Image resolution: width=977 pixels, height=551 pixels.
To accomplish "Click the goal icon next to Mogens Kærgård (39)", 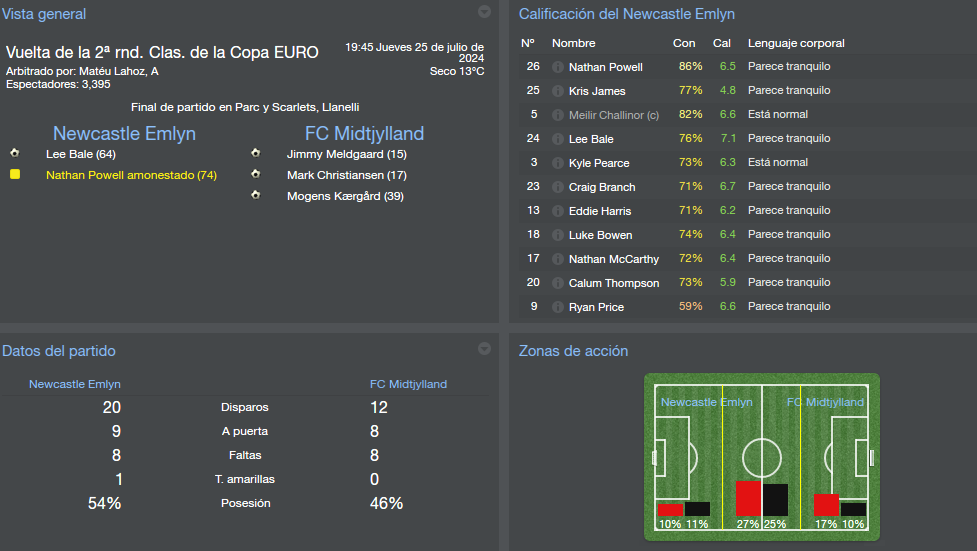I will [255, 195].
